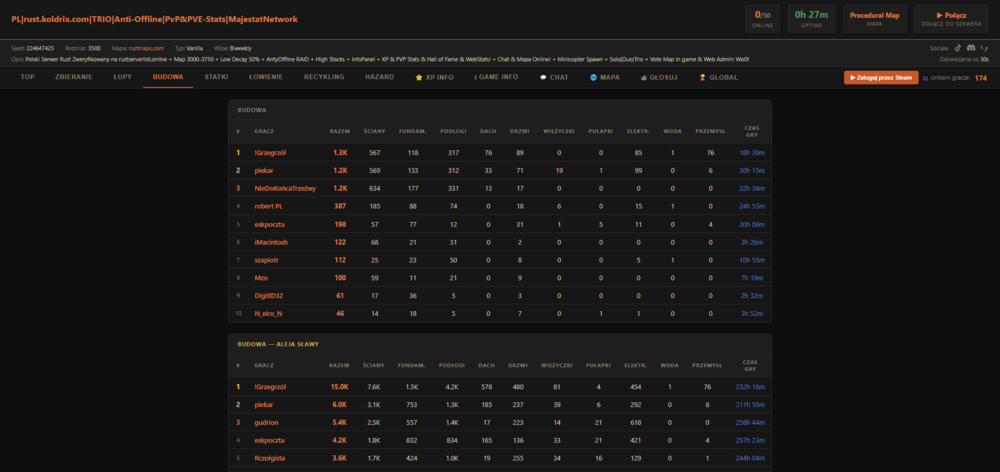Screen dimensions: 1000x472
Task: Open the CHAT tab
Action: [554, 77]
